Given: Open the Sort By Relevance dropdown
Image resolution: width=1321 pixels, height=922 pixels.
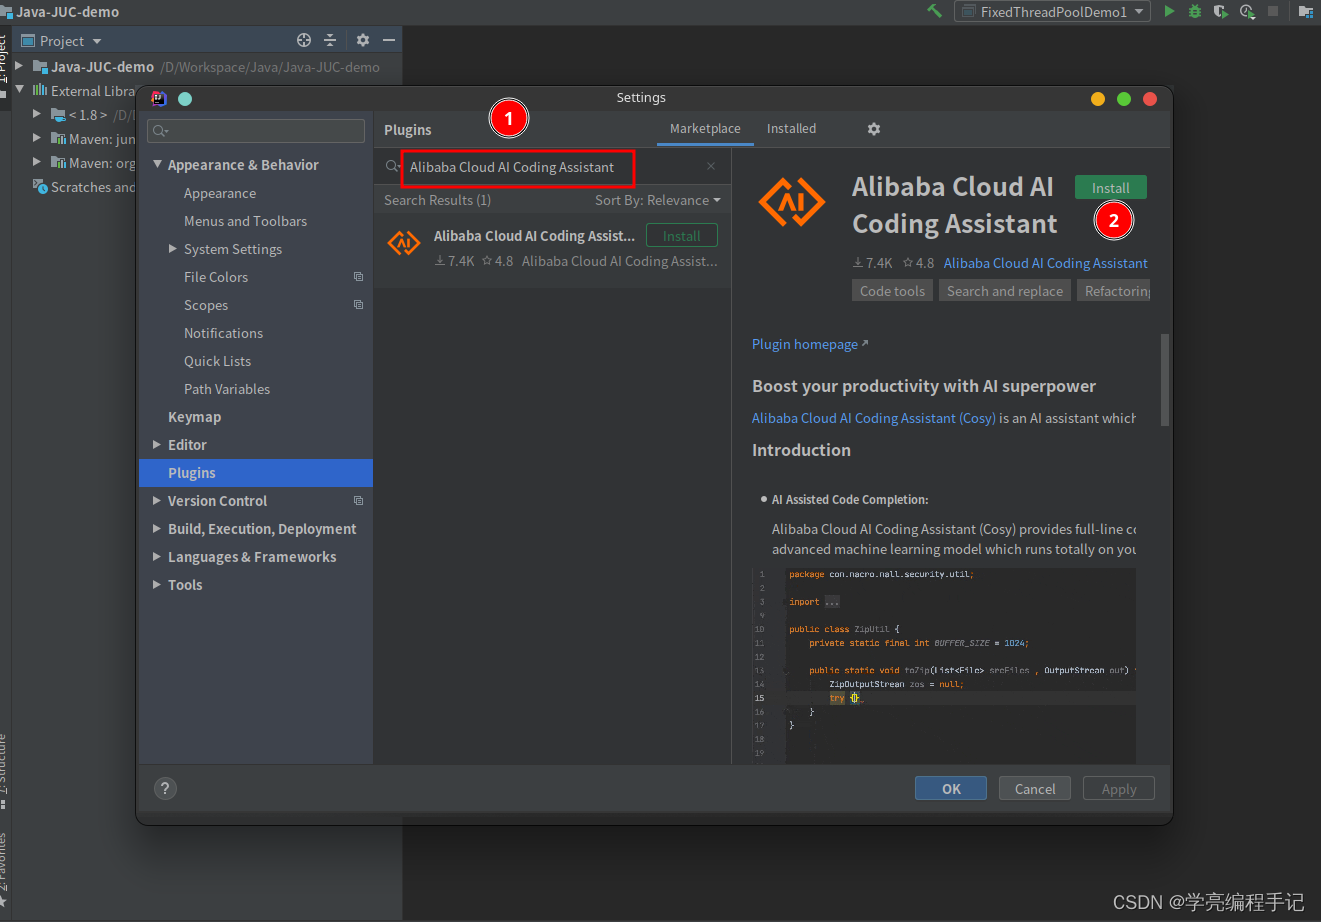Looking at the screenshot, I should [657, 200].
